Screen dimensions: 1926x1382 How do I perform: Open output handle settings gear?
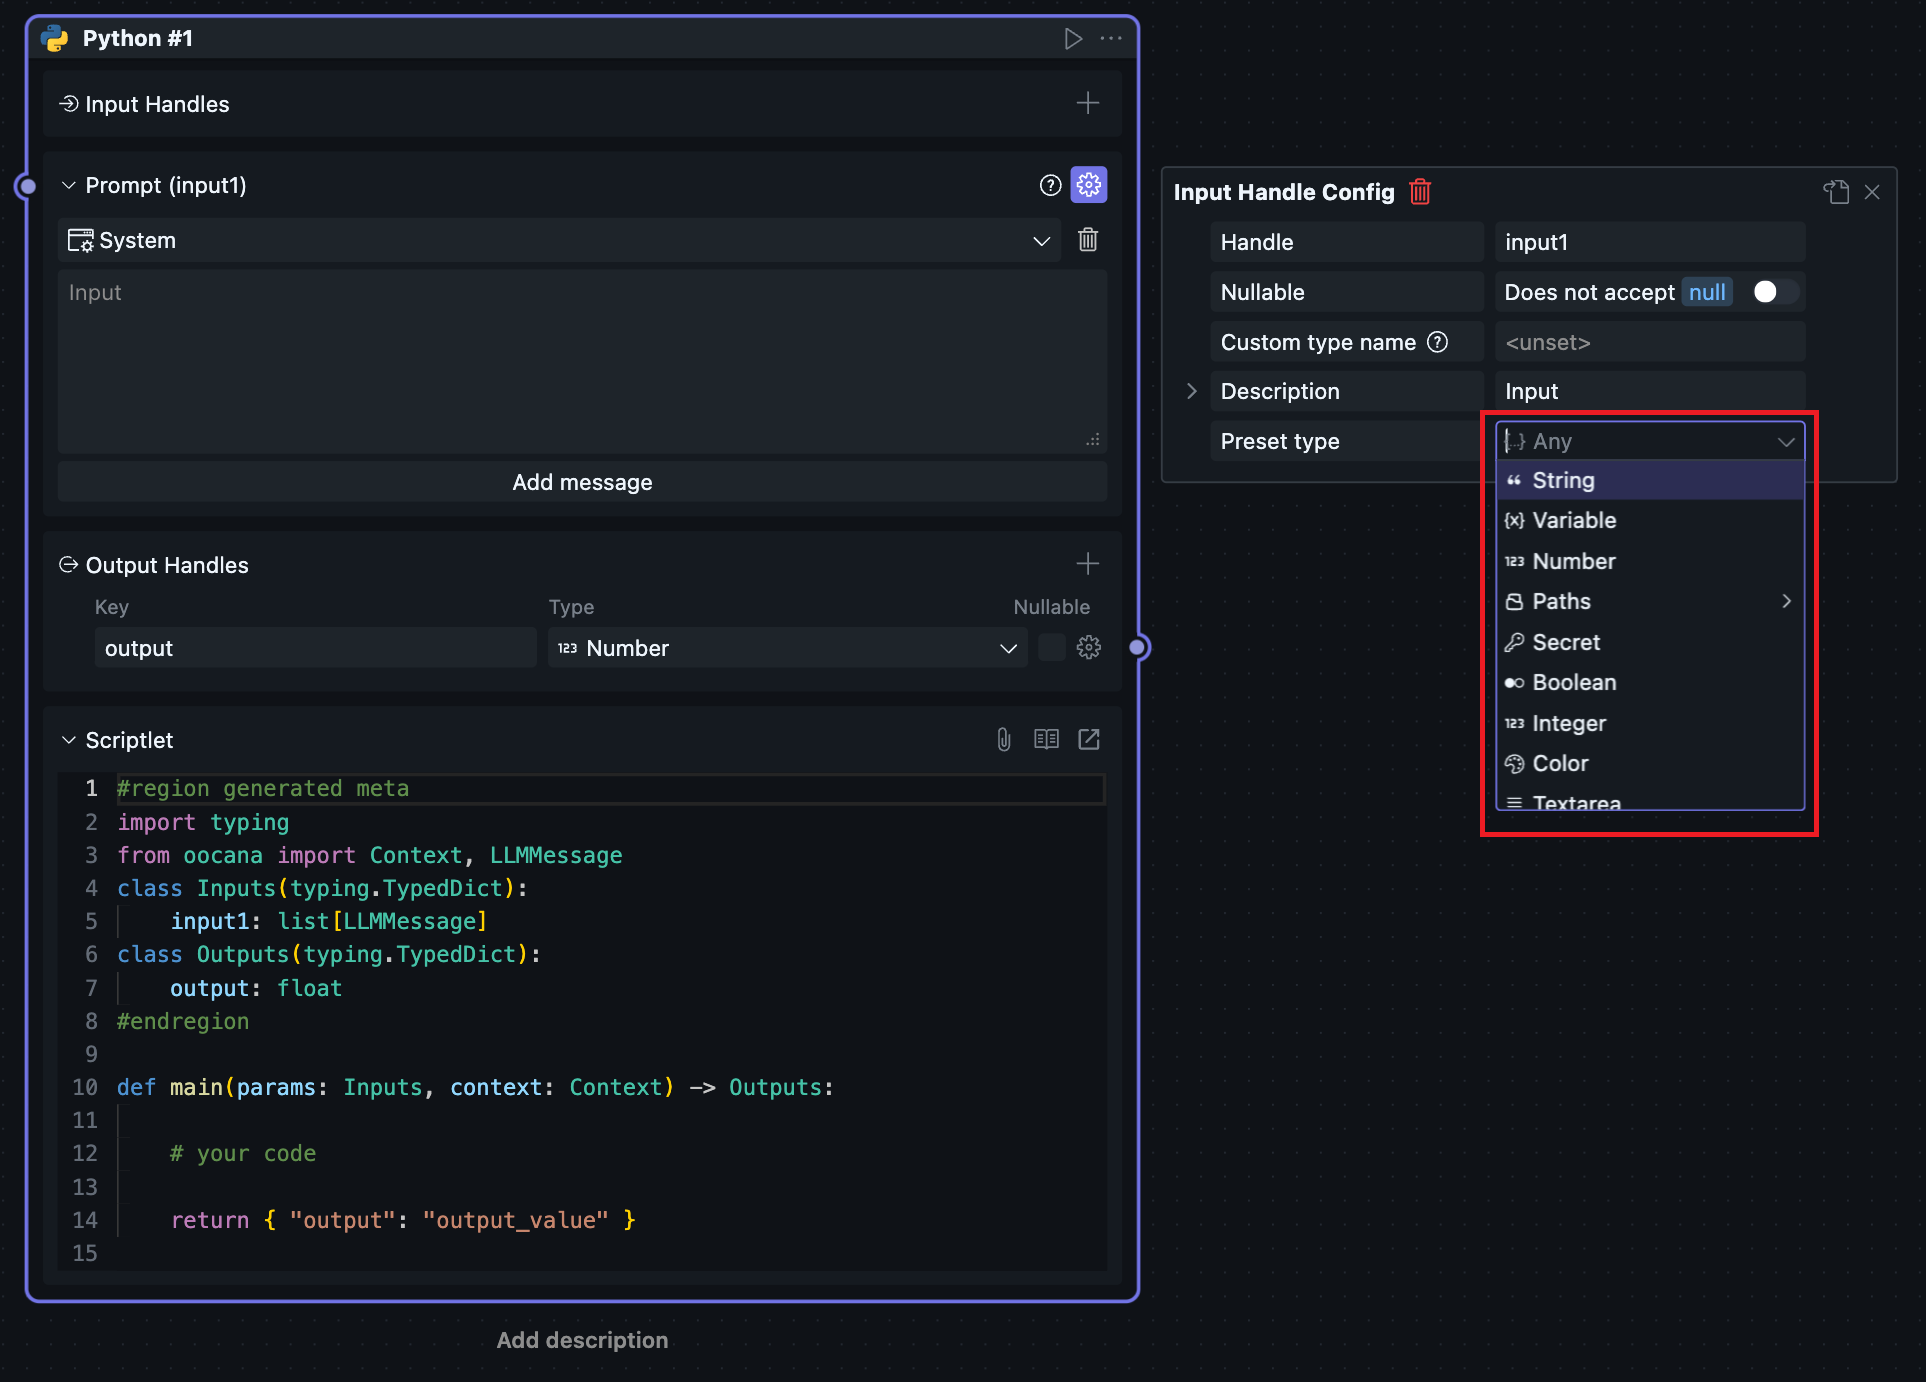tap(1088, 648)
